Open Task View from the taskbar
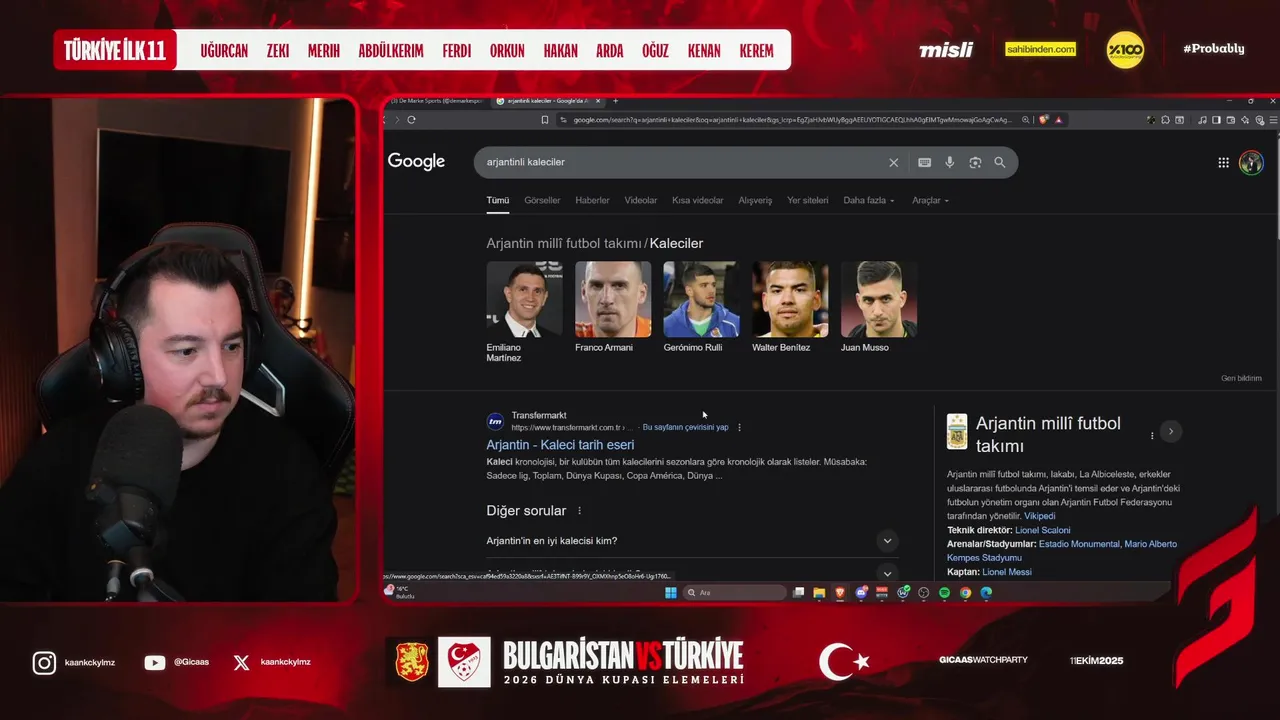This screenshot has width=1280, height=720. pos(798,592)
